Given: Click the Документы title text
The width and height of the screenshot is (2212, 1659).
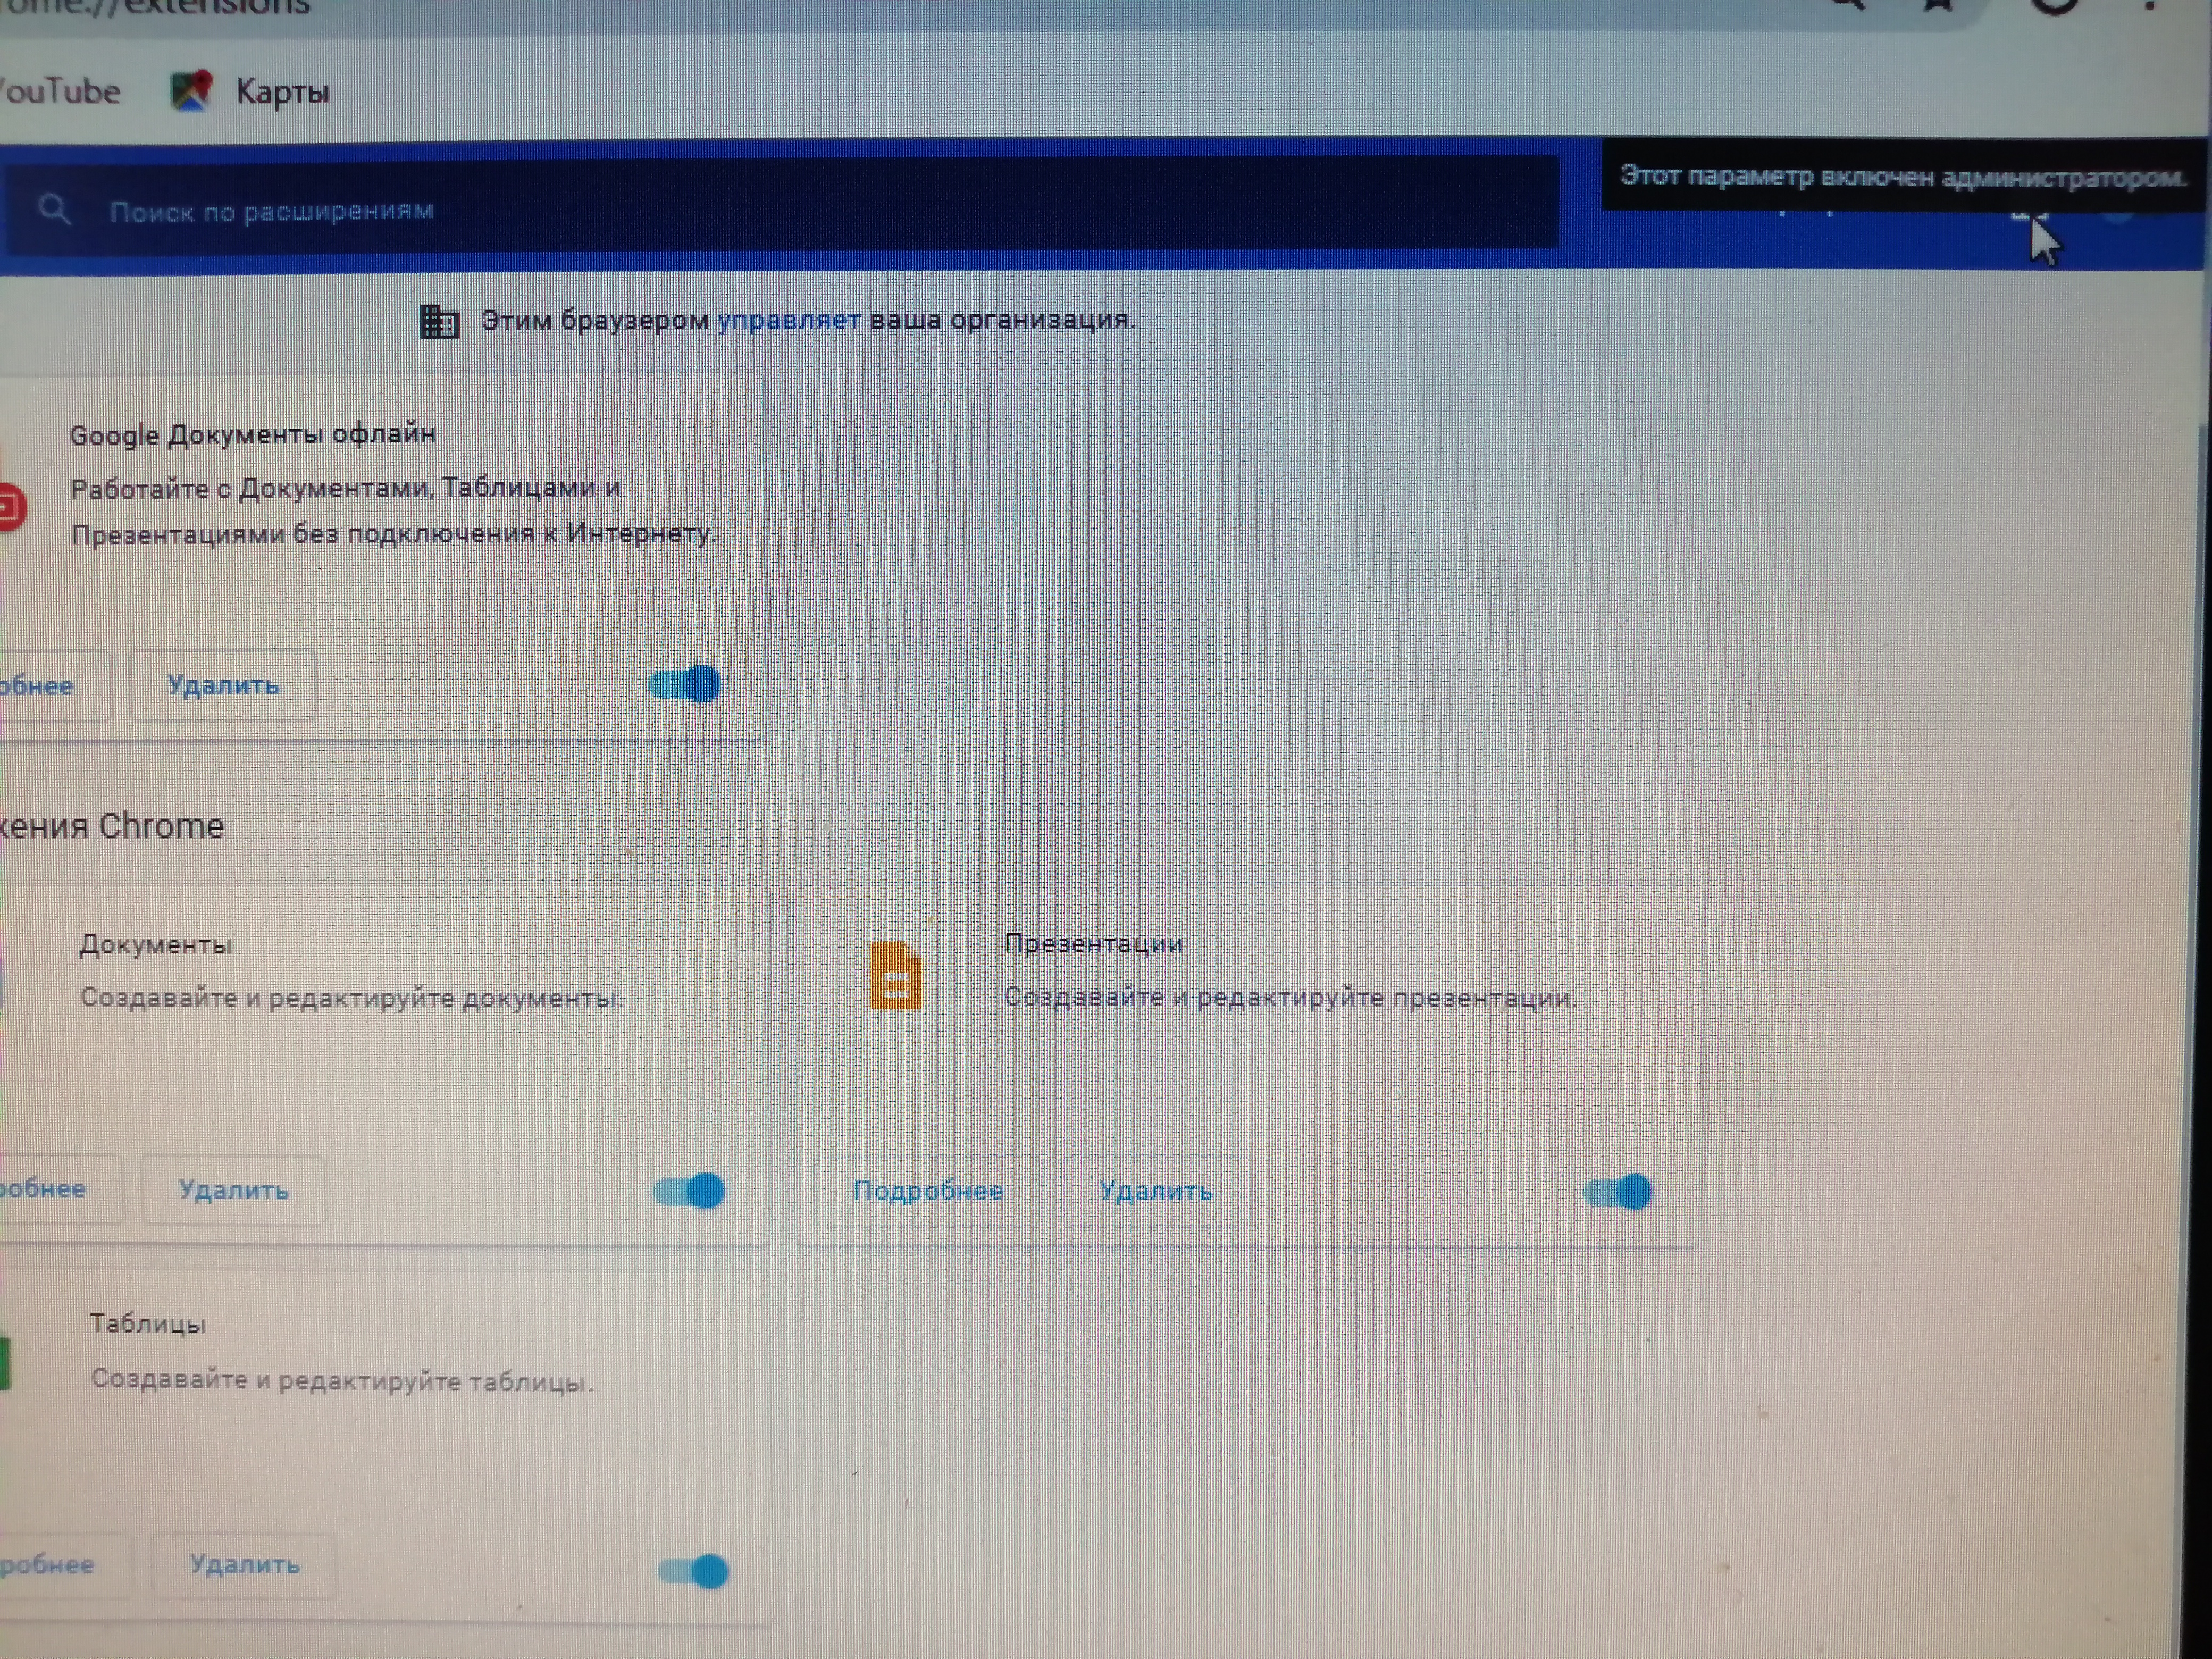Looking at the screenshot, I should coord(156,944).
